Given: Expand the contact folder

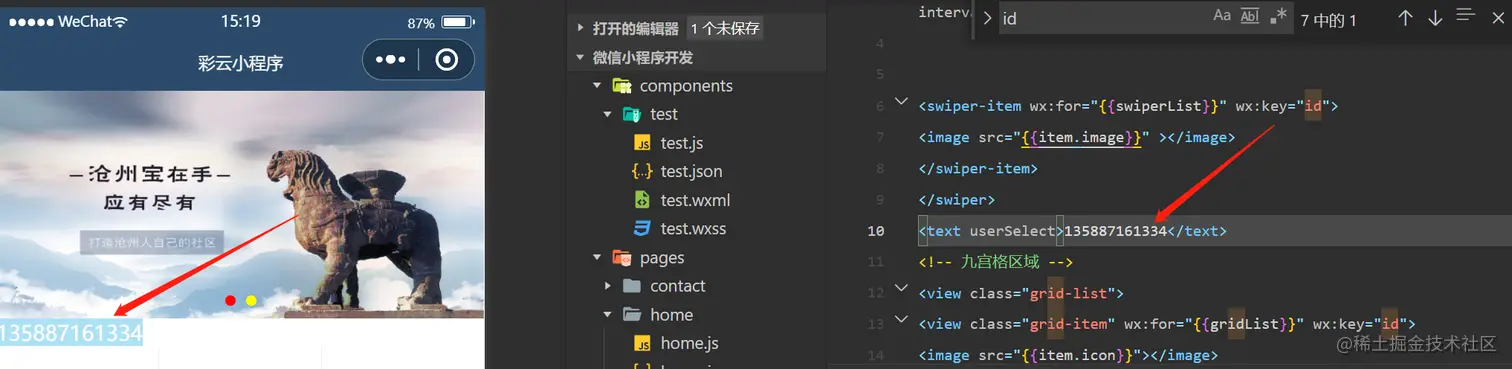Looking at the screenshot, I should [608, 286].
